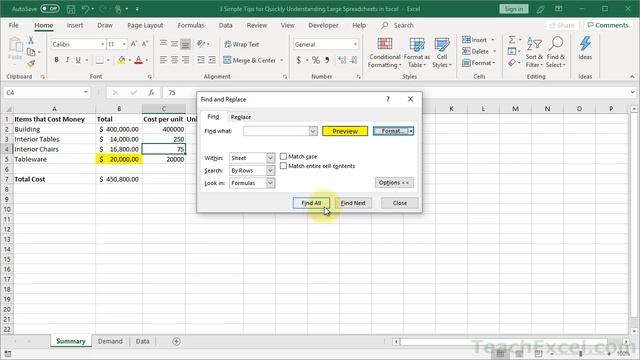
Task: Add a new sheet with plus icon
Action: 176,341
